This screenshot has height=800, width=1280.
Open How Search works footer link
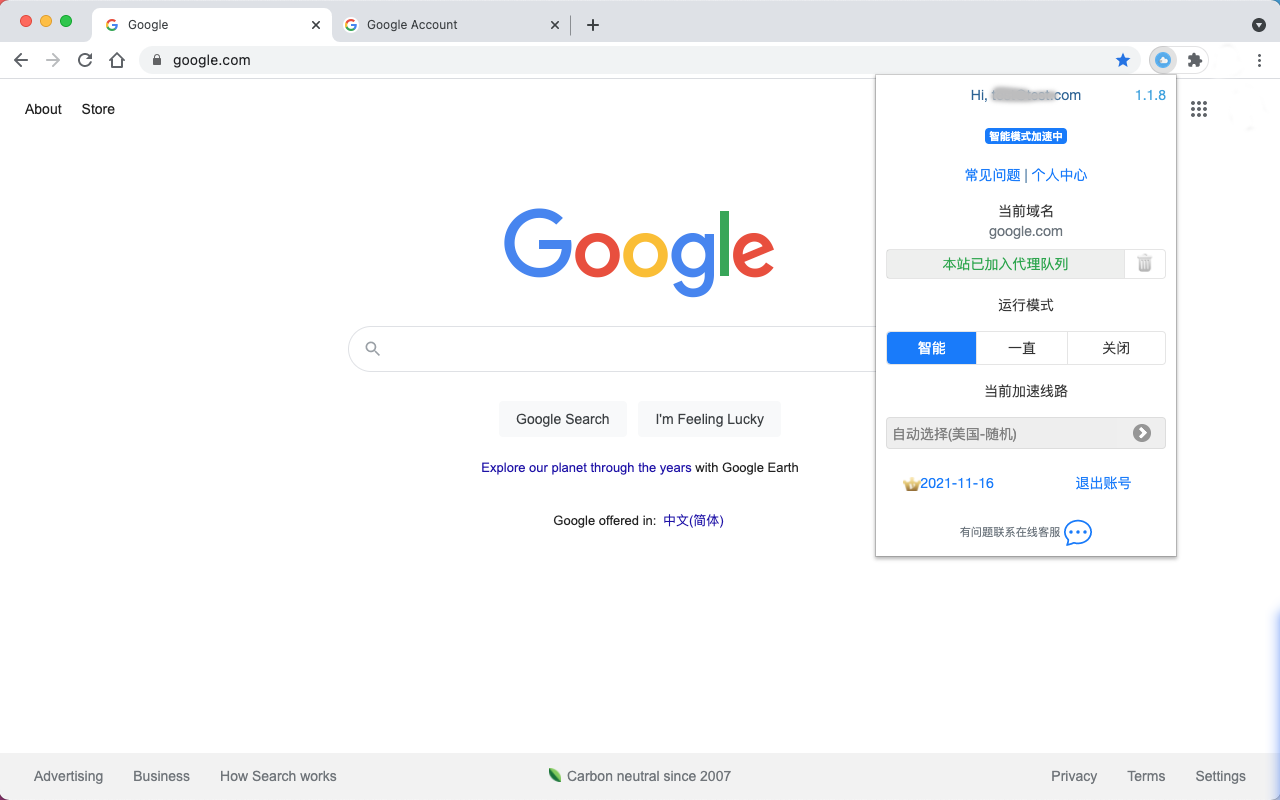point(278,776)
